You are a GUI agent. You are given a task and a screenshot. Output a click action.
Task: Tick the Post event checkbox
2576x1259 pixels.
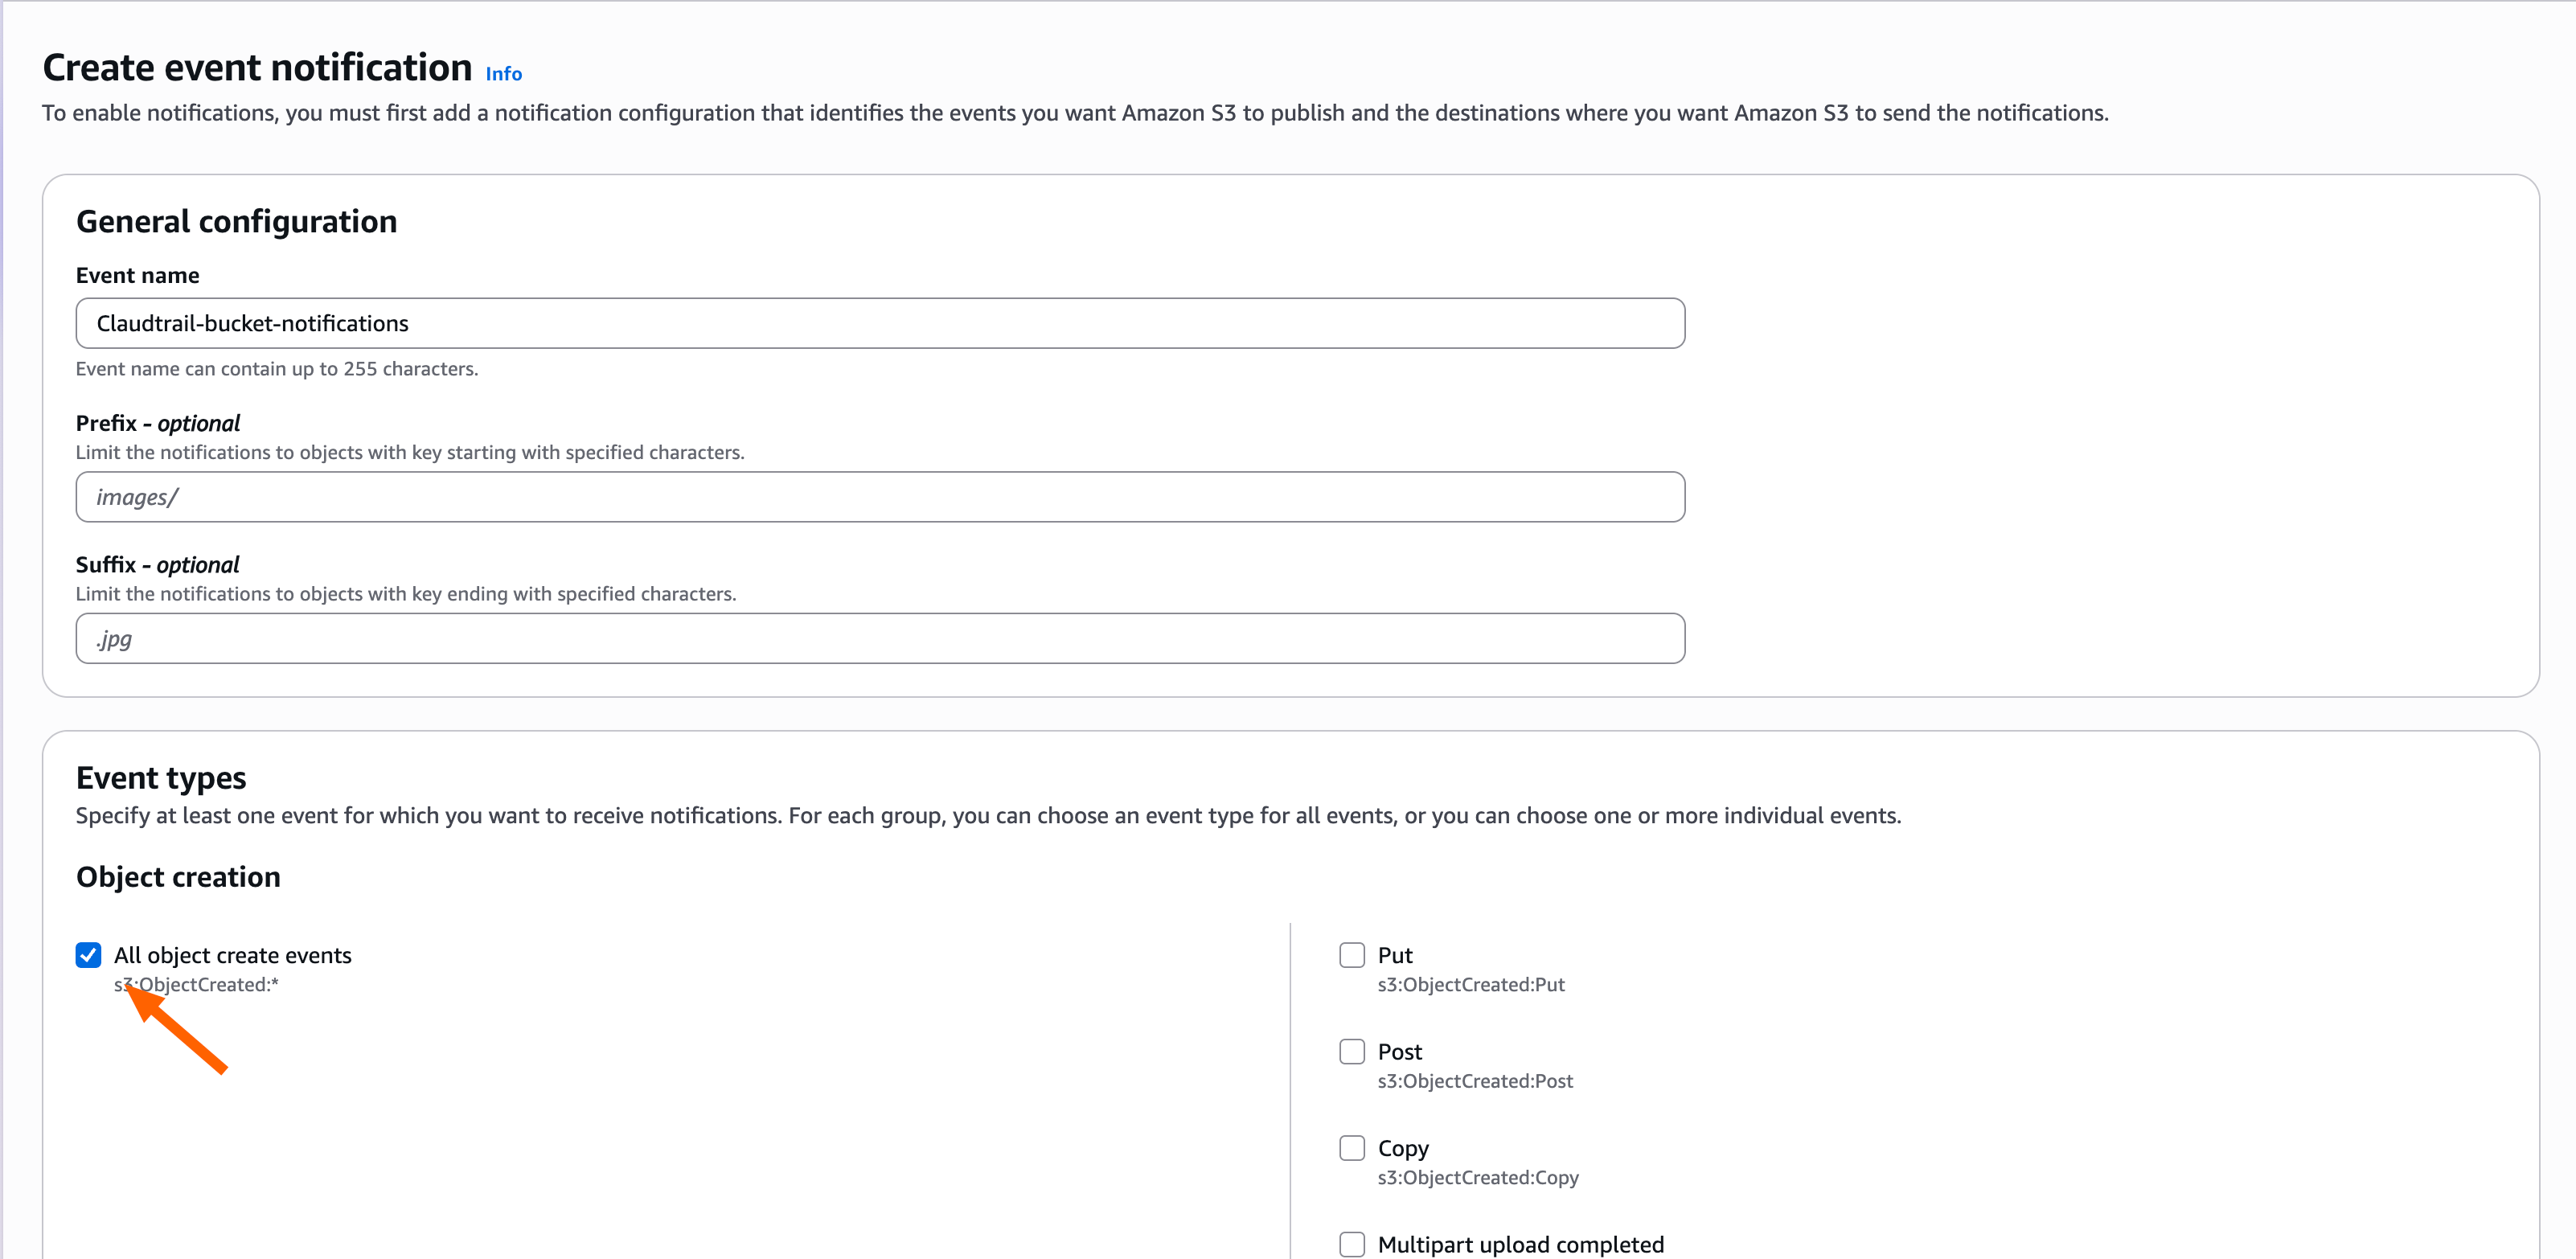click(1352, 1051)
